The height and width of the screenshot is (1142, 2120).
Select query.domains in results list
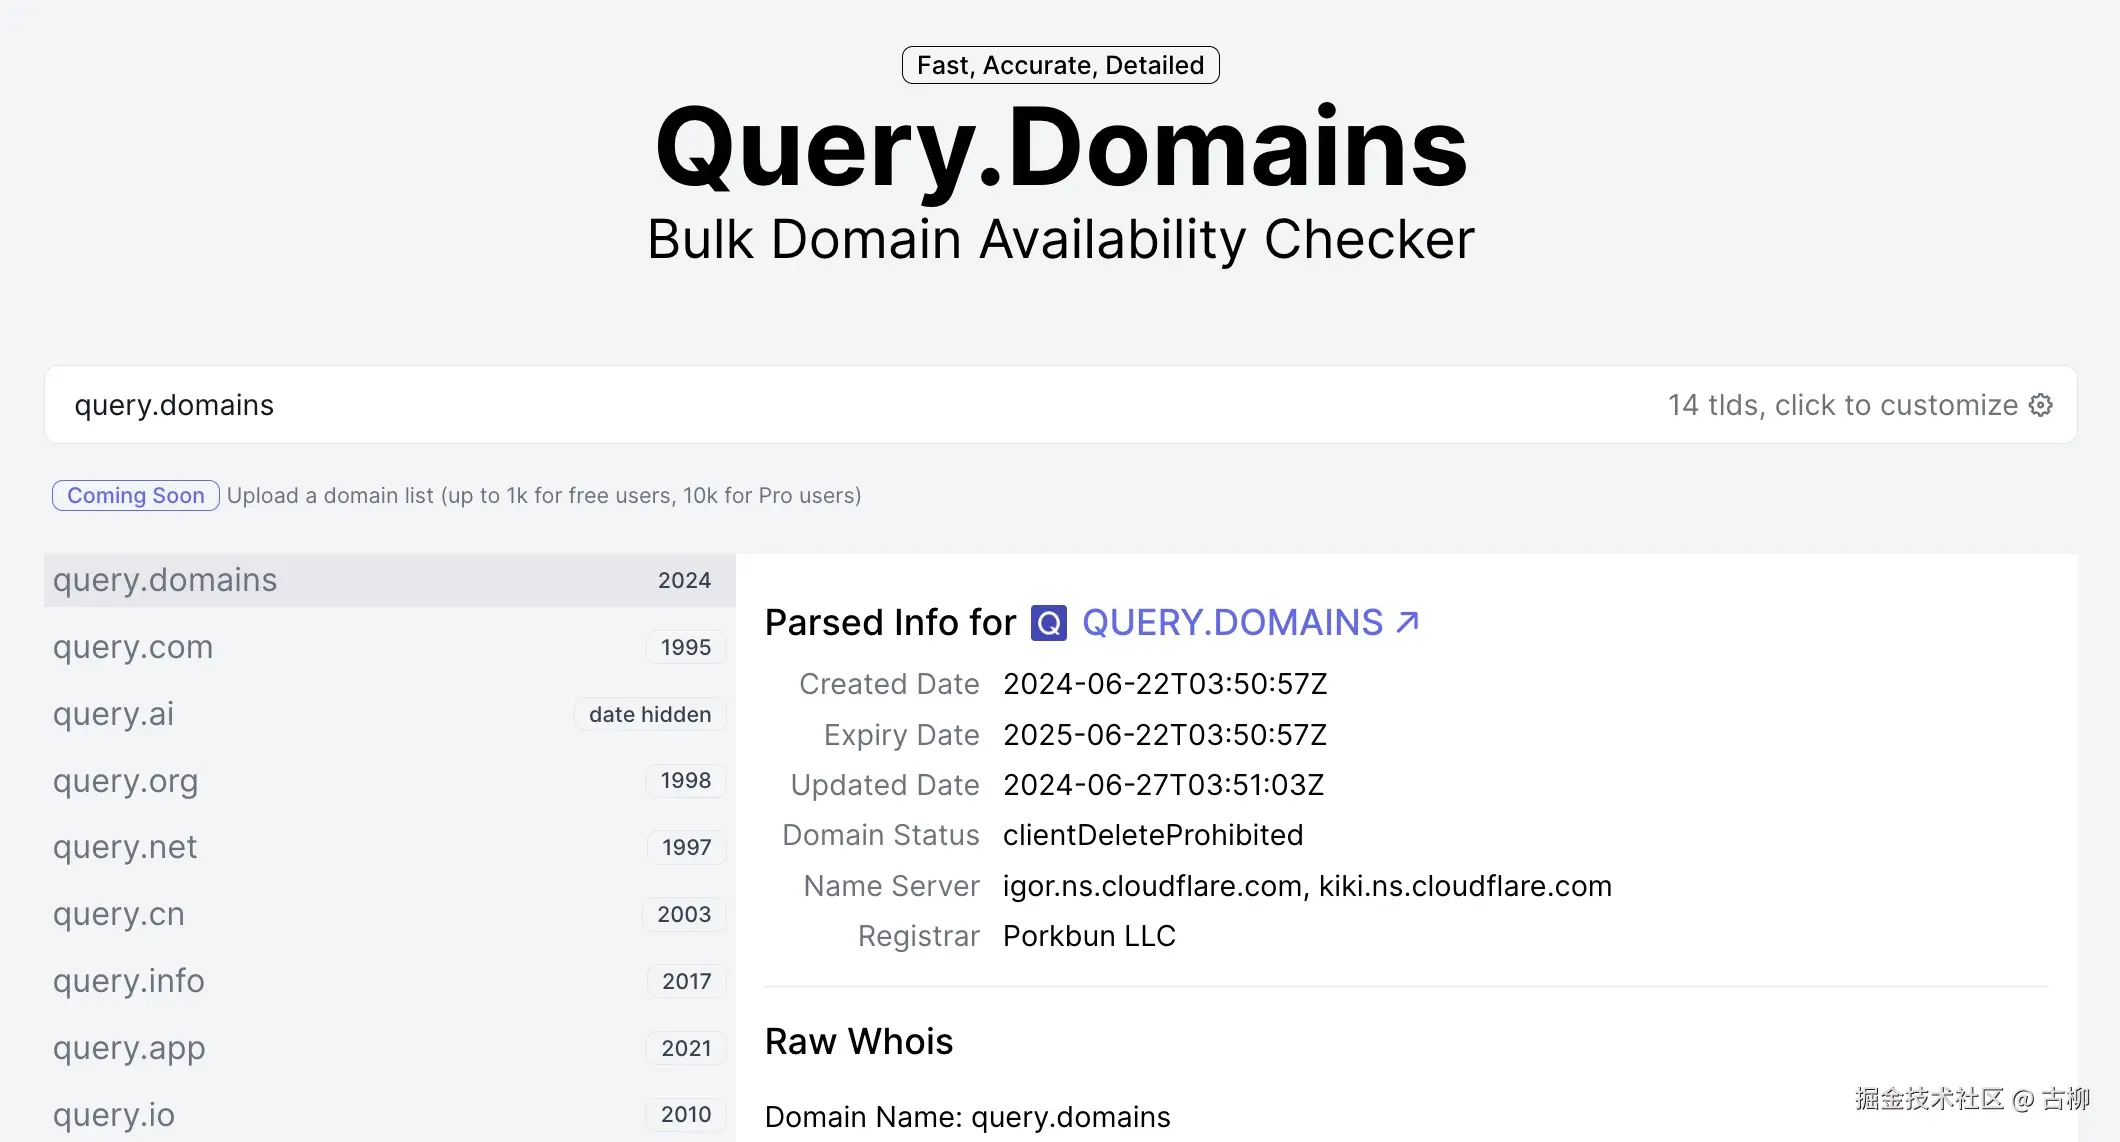(x=165, y=580)
